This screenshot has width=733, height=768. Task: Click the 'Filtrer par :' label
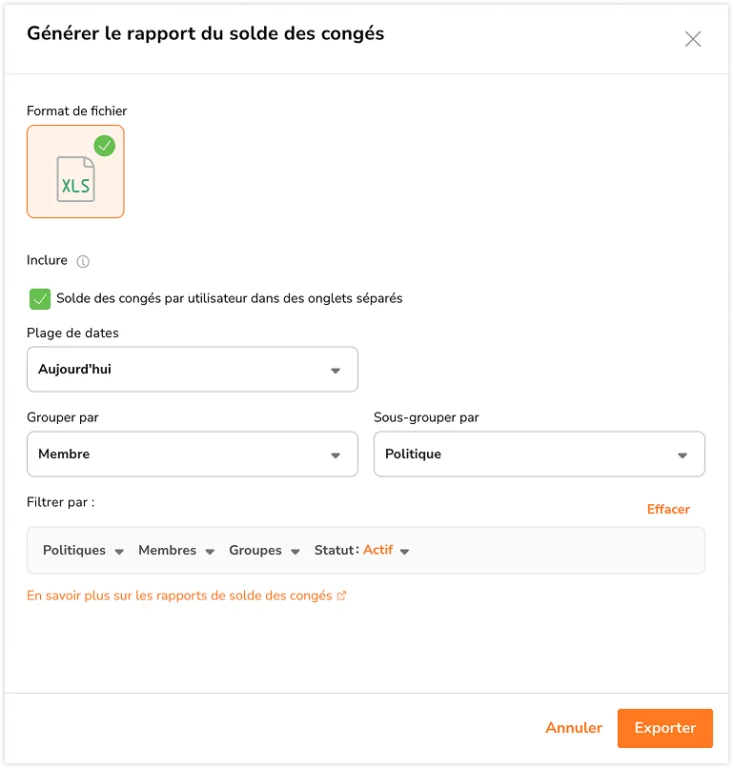pyautogui.click(x=61, y=503)
